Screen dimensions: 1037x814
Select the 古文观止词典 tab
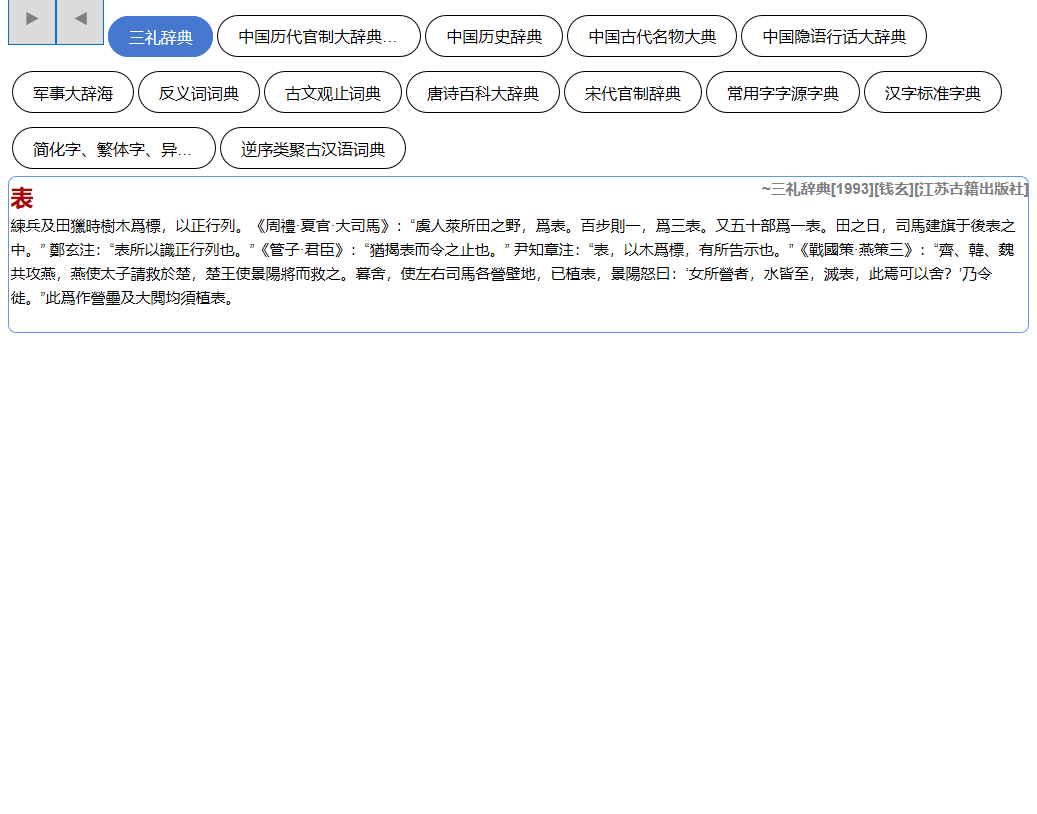(x=333, y=93)
